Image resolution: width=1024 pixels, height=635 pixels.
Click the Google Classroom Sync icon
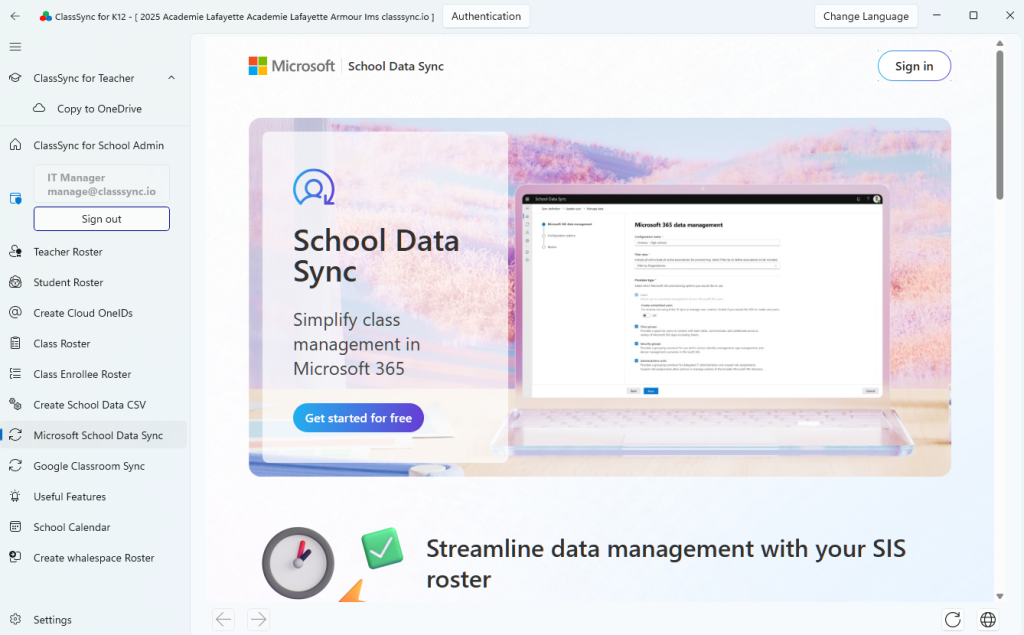click(x=15, y=466)
